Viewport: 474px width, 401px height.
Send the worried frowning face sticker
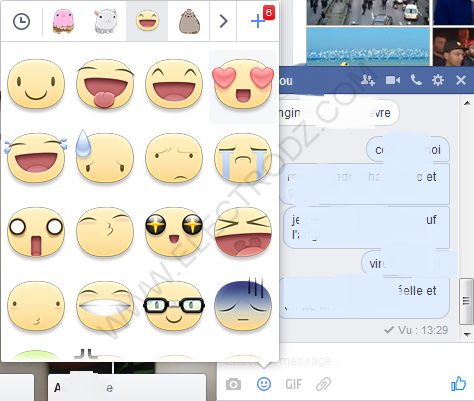click(x=174, y=158)
